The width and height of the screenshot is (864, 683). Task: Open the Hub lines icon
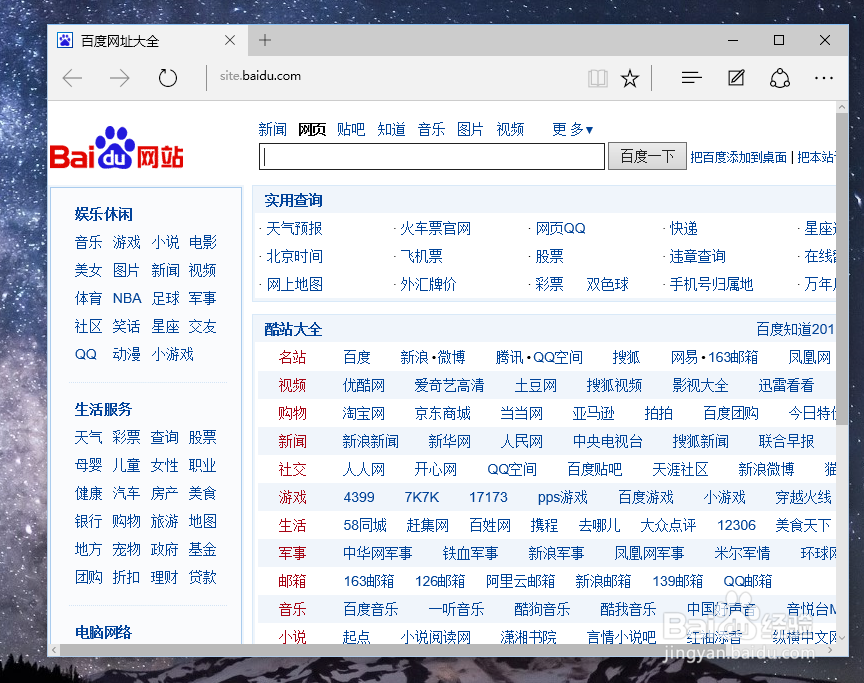tap(692, 78)
